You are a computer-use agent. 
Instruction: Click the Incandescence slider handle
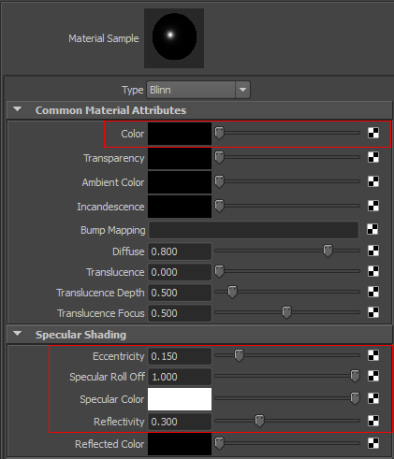point(219,206)
